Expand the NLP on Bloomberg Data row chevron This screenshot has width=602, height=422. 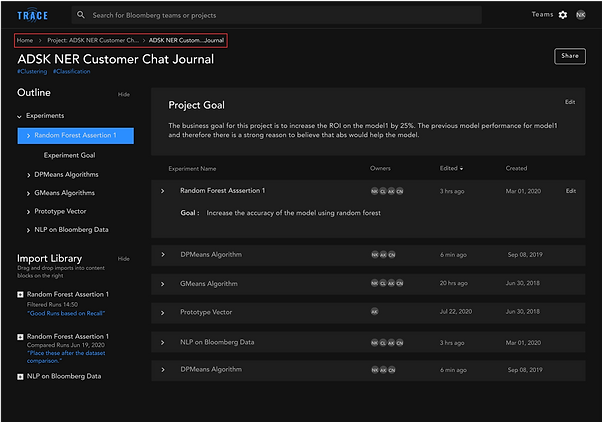pyautogui.click(x=162, y=343)
